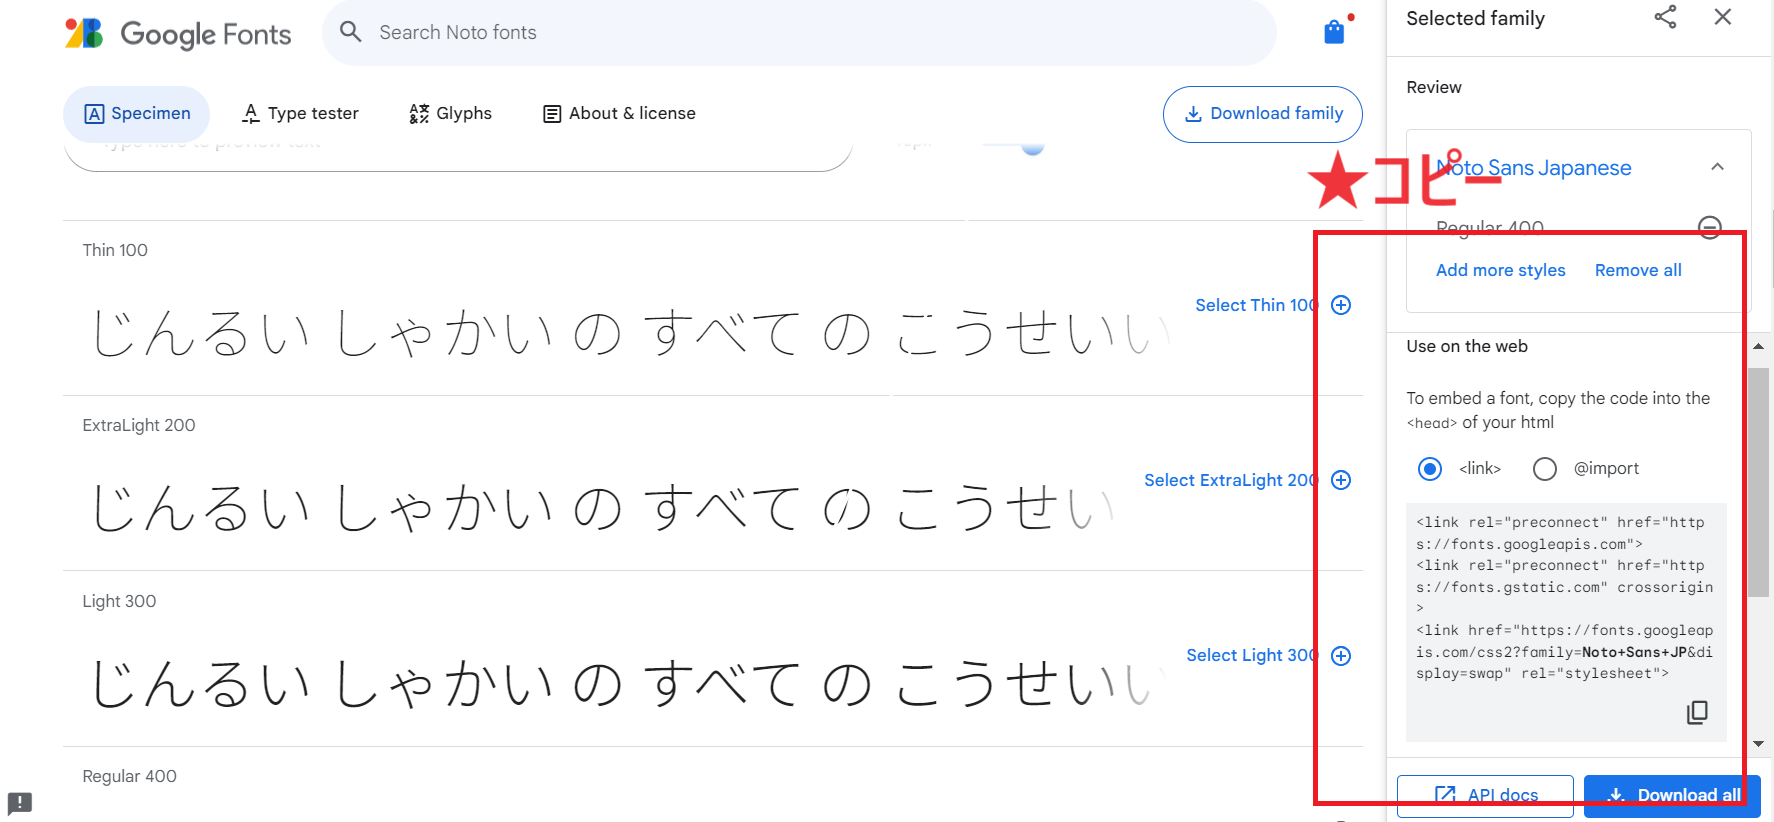Click the search magnifier icon
The image size is (1774, 822).
point(350,32)
